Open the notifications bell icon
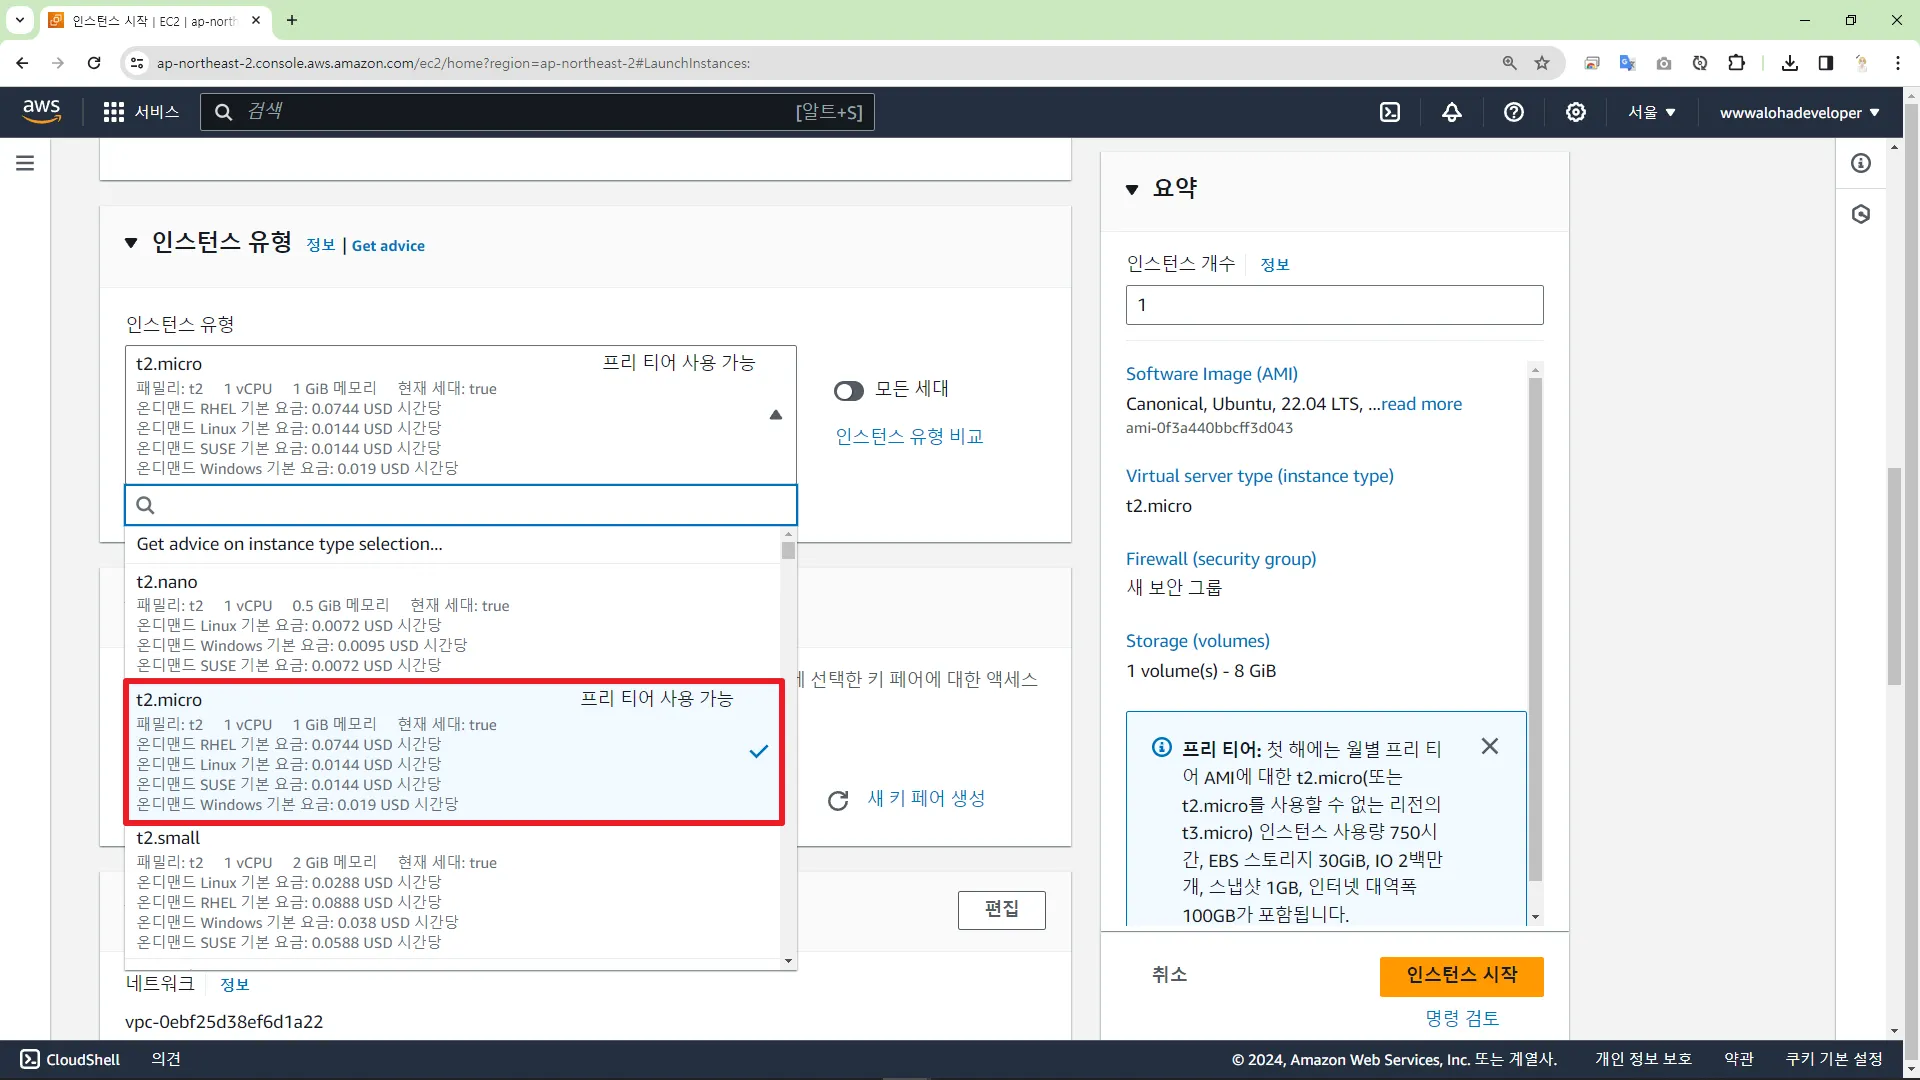The height and width of the screenshot is (1080, 1920). tap(1452, 112)
